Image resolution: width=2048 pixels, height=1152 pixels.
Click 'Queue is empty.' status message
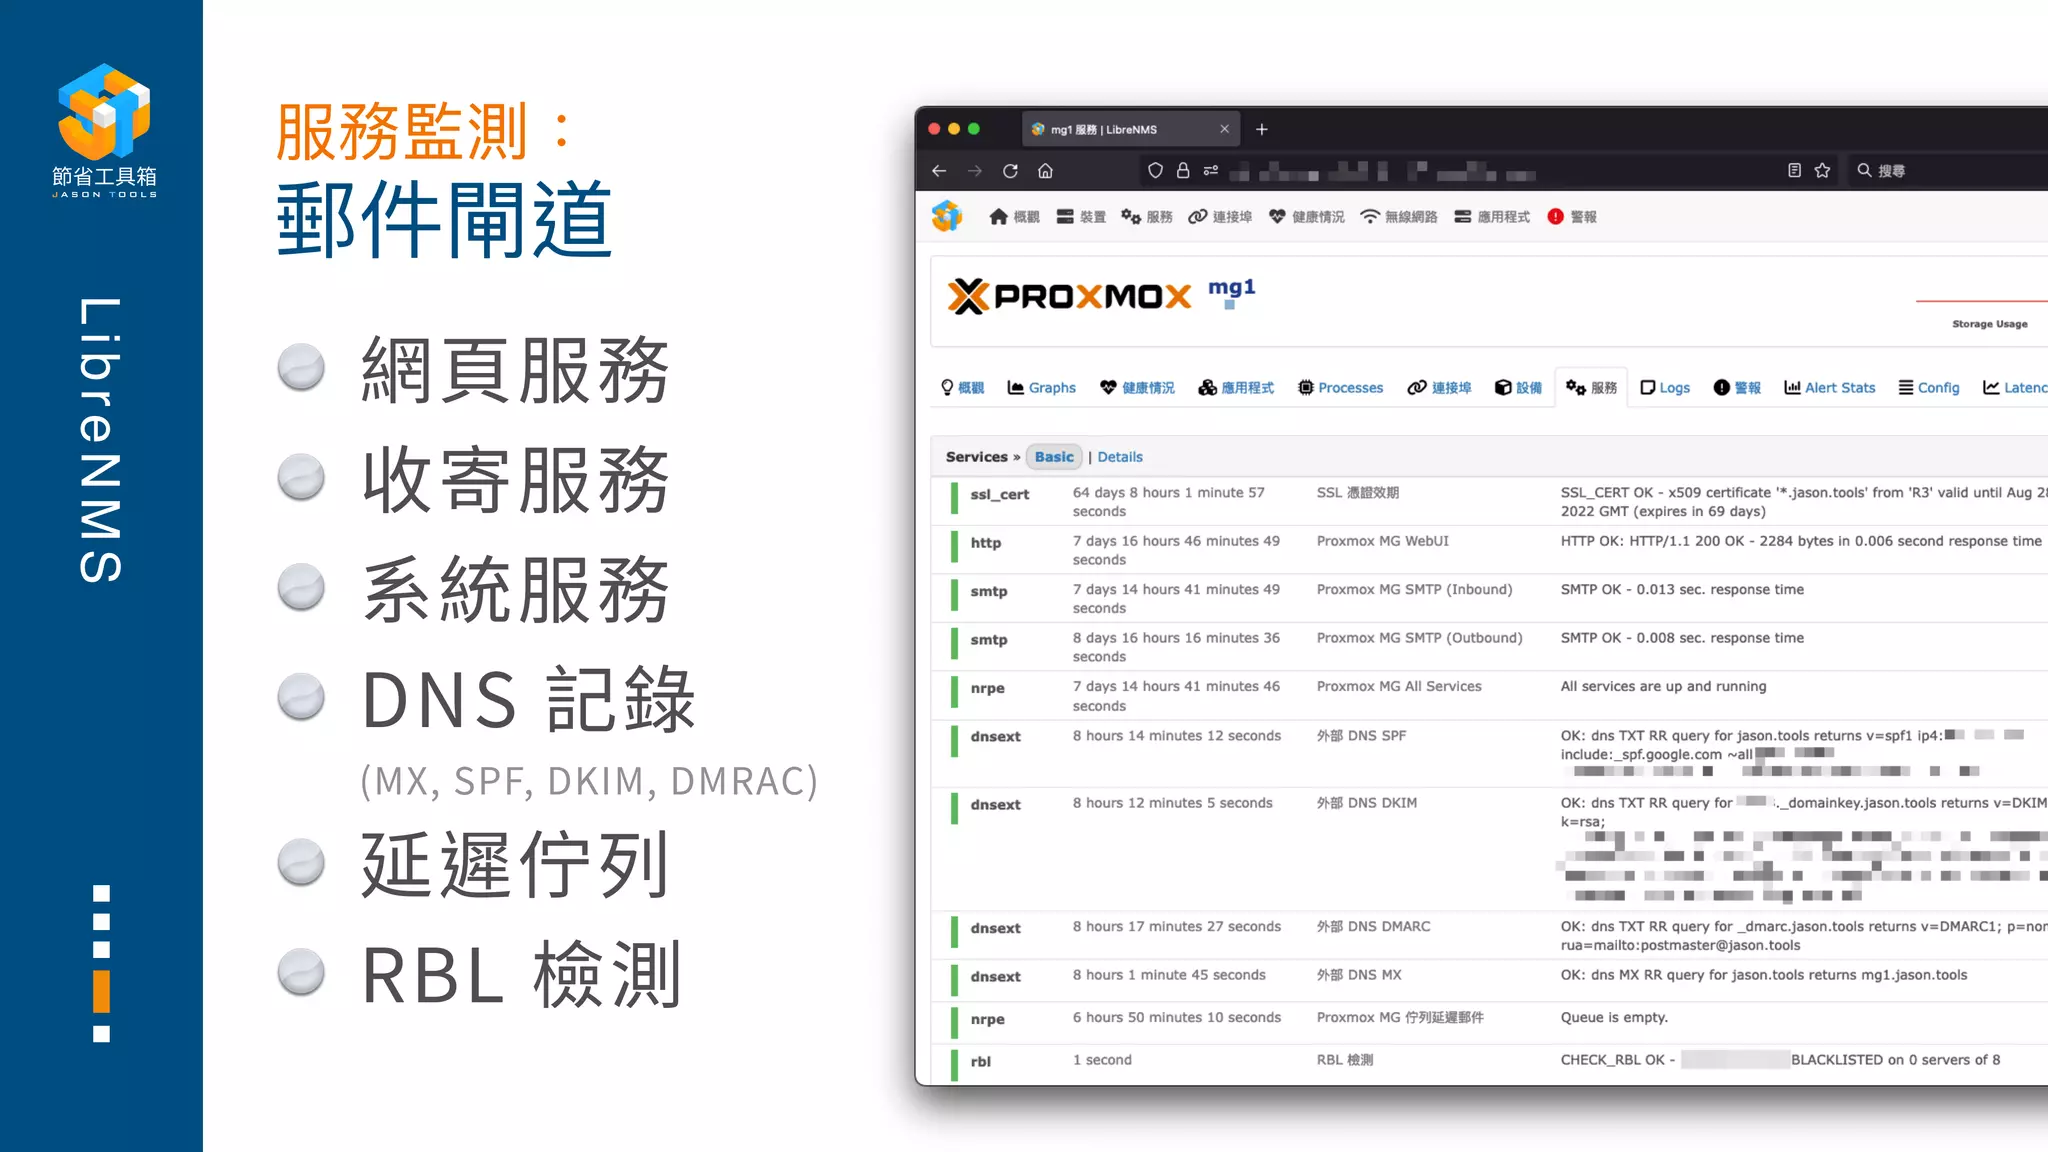(1614, 1017)
